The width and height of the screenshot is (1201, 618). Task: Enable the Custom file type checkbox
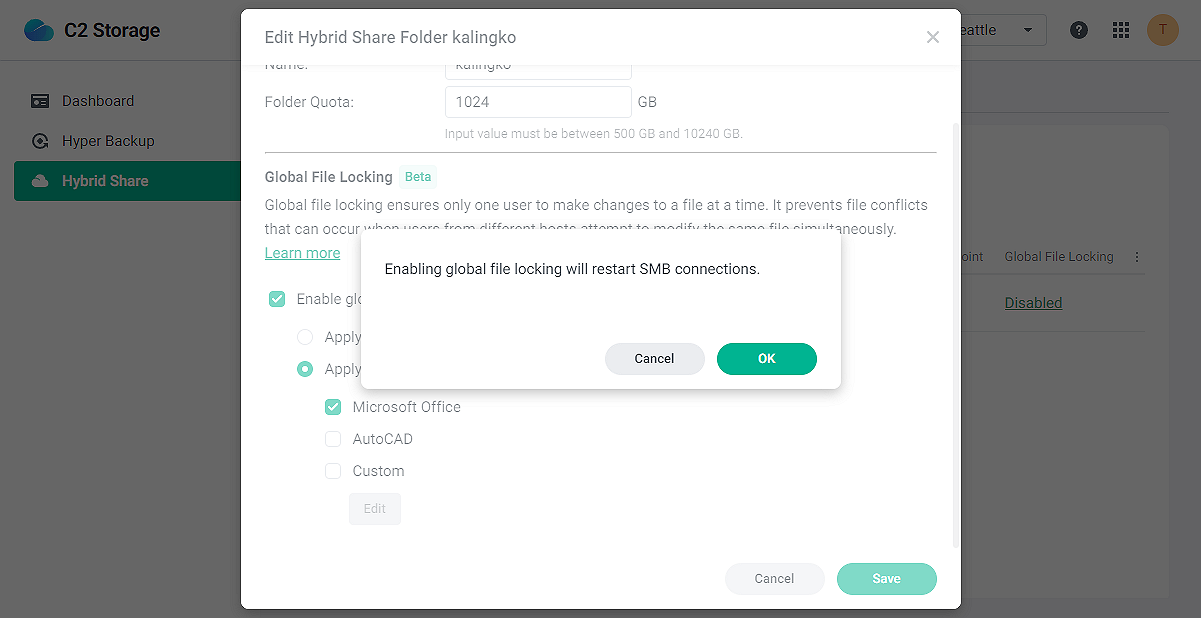[x=332, y=470]
